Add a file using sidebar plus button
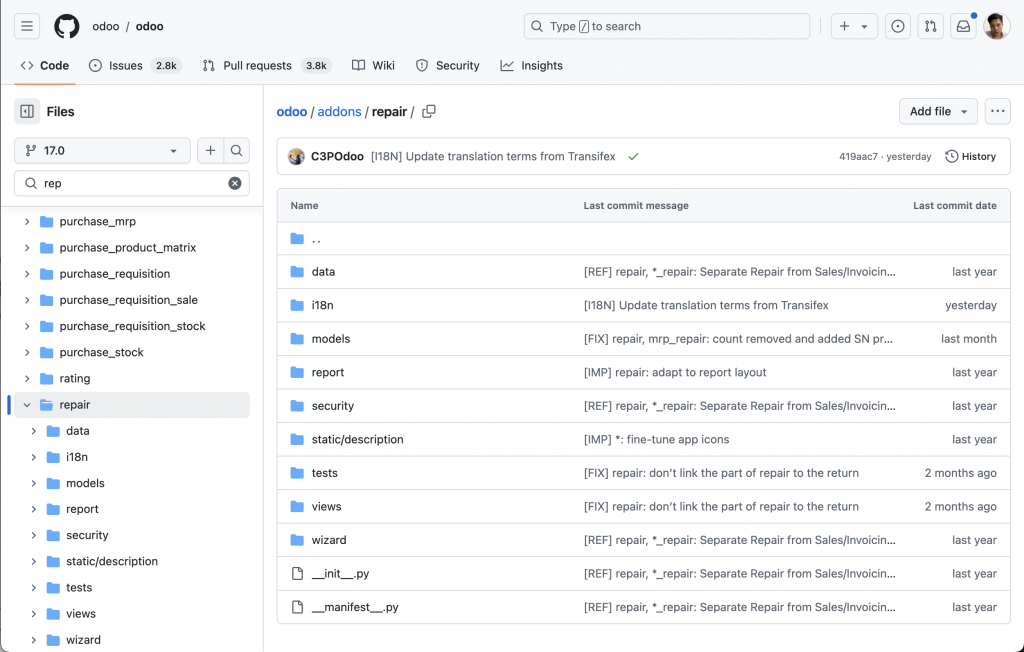The image size is (1024, 652). coord(210,151)
